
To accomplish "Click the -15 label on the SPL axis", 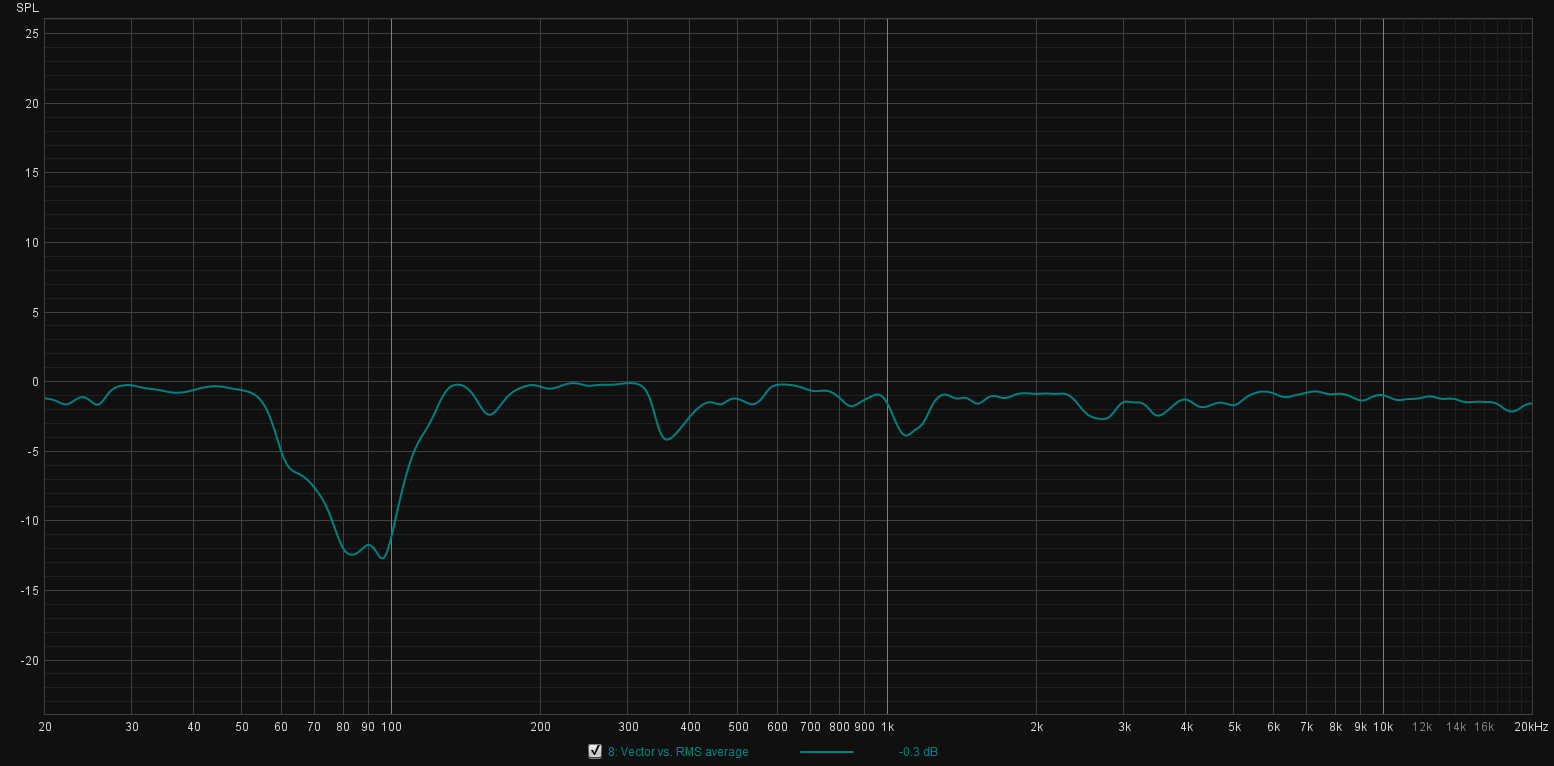I will [30, 590].
